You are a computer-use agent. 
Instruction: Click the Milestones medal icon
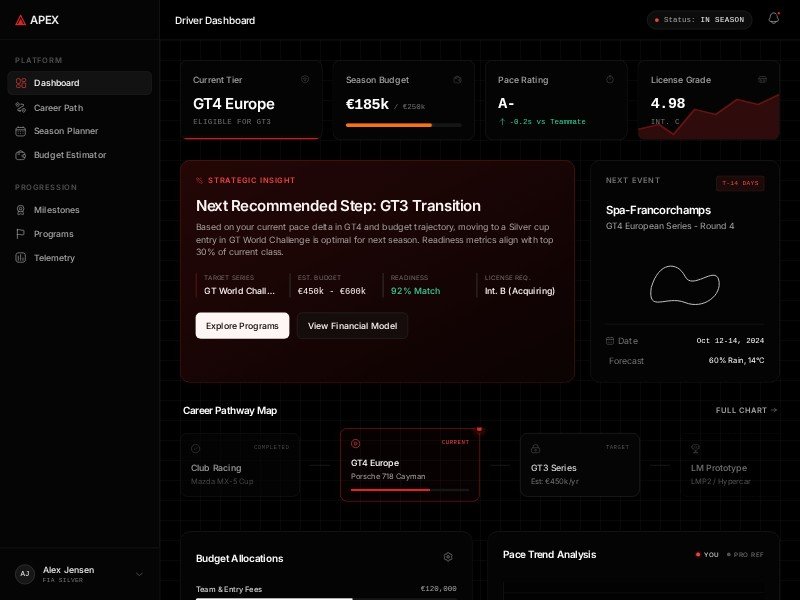pyautogui.click(x=22, y=210)
